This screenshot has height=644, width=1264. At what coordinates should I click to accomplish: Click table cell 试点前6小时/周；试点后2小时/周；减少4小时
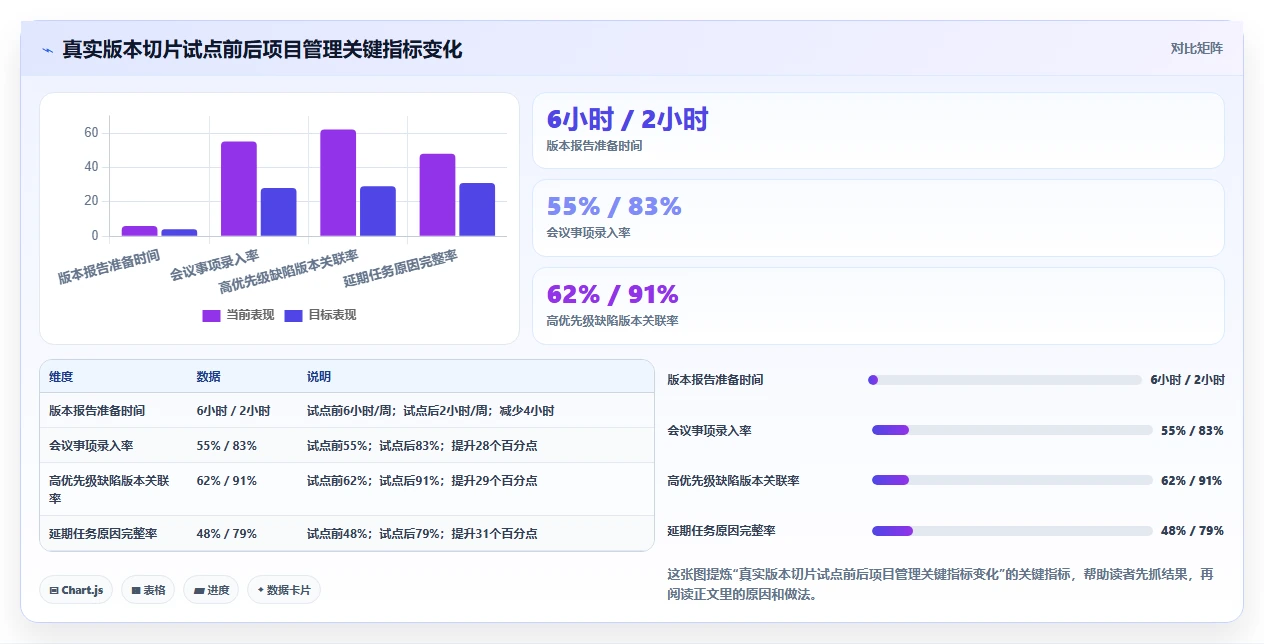431,411
